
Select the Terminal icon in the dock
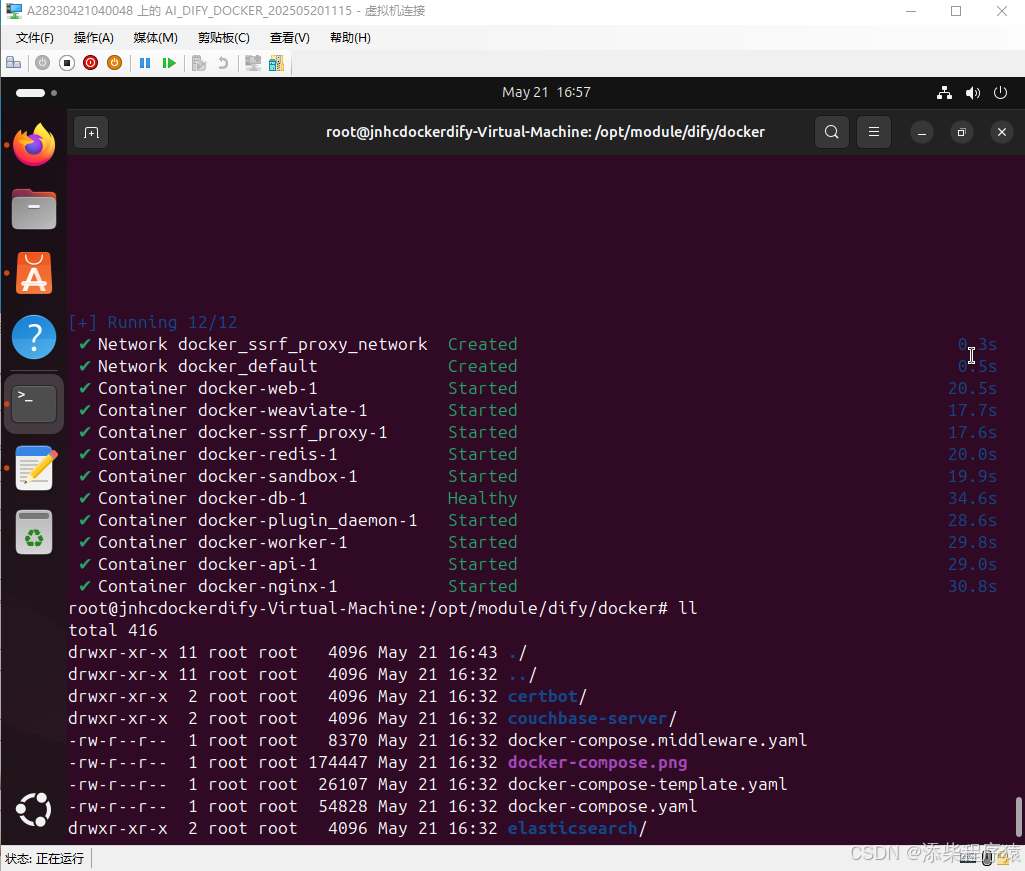34,403
